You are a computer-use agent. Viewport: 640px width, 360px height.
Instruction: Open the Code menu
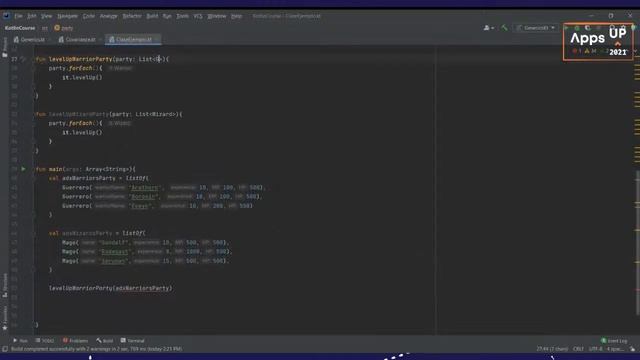(89, 16)
